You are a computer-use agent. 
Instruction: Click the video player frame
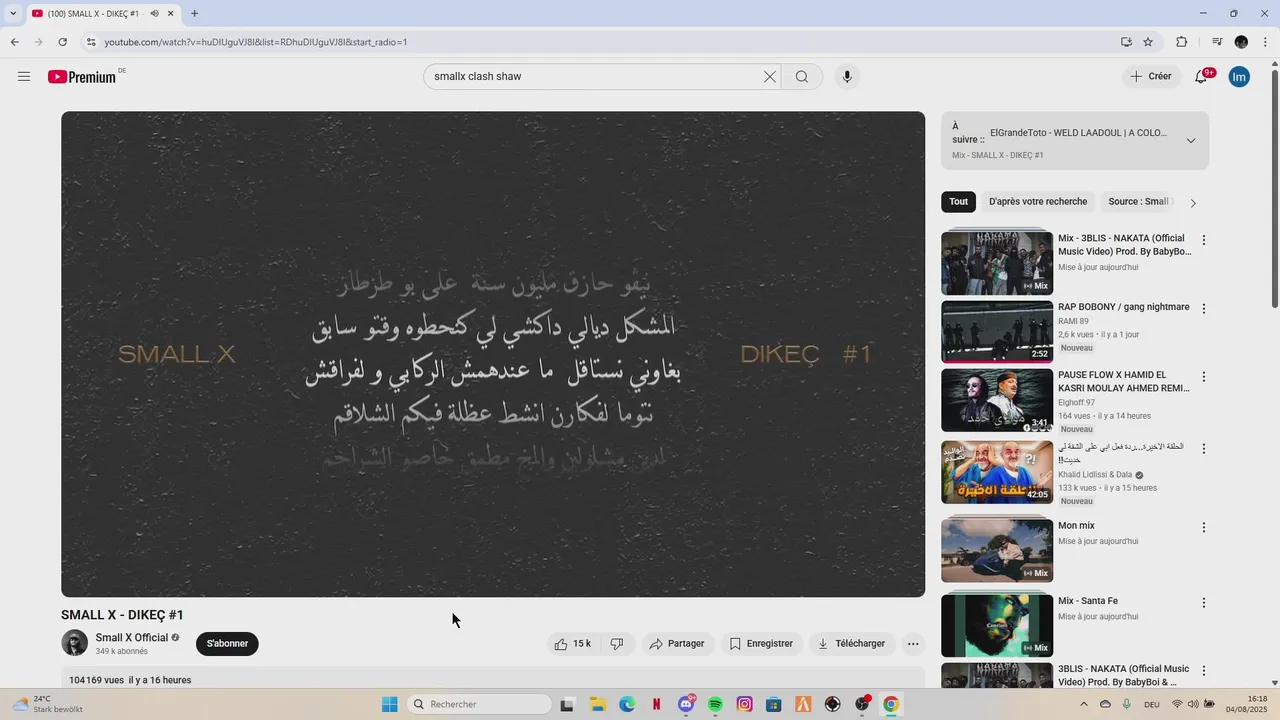[493, 354]
